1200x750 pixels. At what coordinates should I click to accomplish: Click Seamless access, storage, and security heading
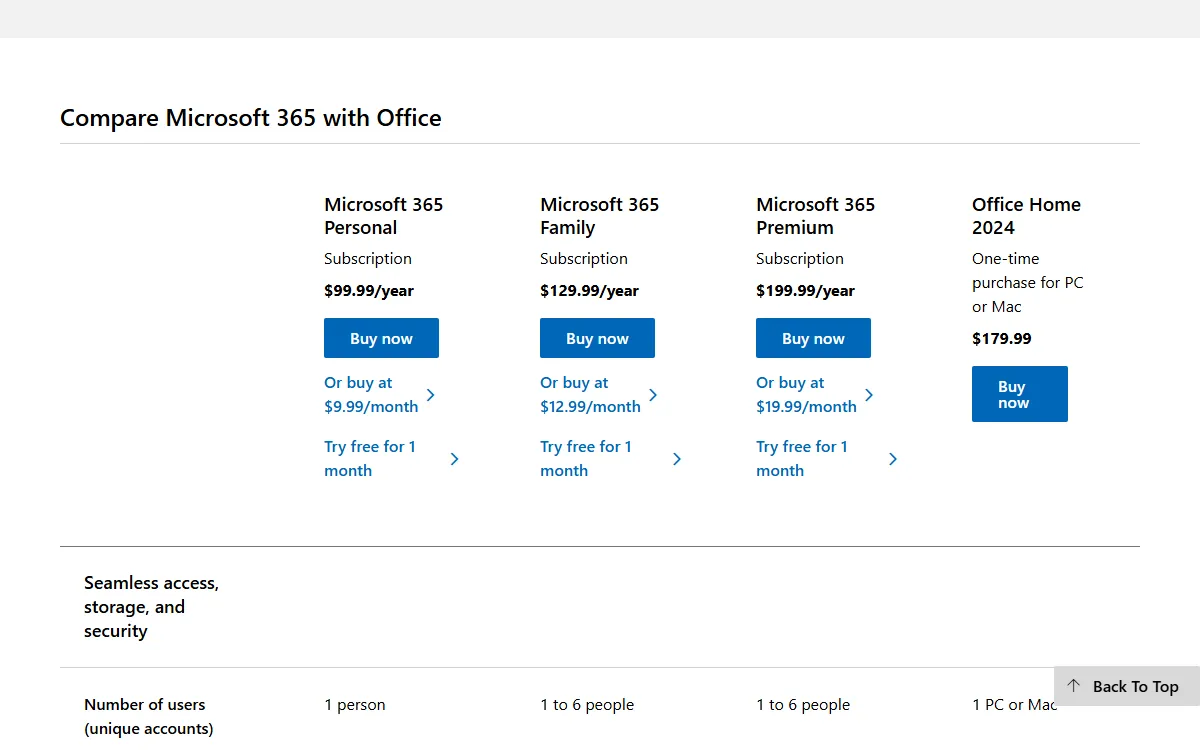151,607
